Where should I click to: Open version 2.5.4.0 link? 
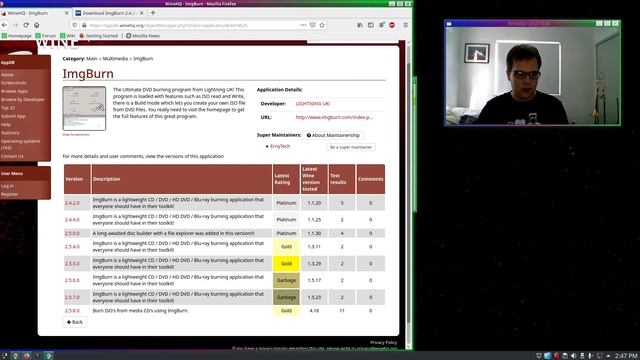[x=72, y=247]
